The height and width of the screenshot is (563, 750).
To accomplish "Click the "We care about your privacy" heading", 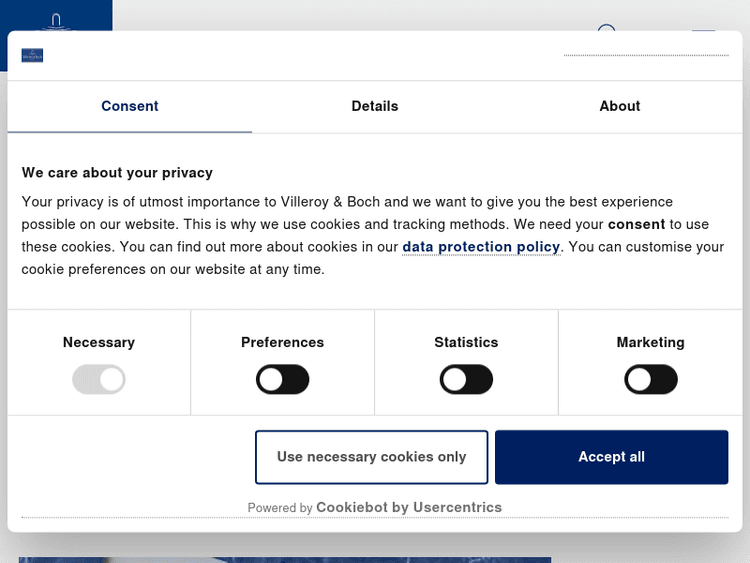I will 117,172.
